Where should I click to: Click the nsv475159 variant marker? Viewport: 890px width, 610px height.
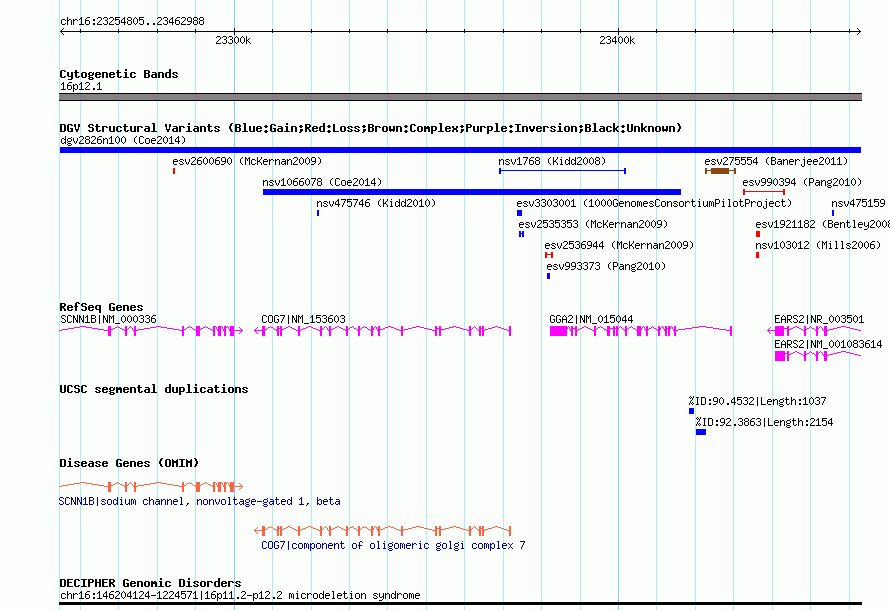point(833,213)
